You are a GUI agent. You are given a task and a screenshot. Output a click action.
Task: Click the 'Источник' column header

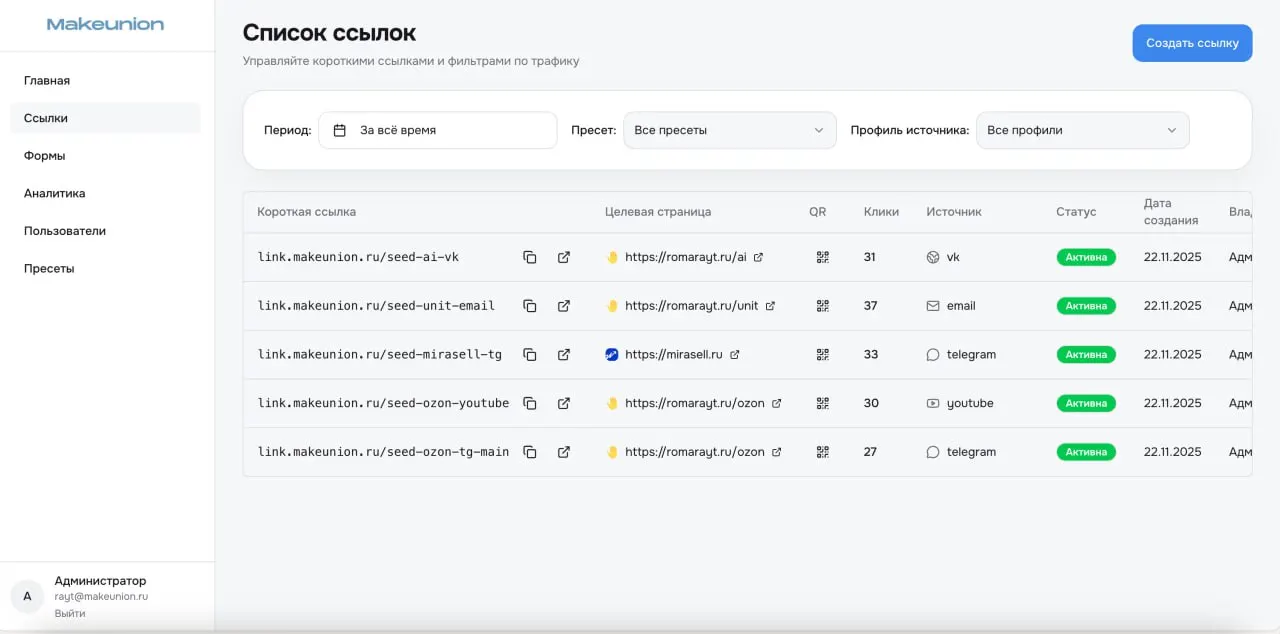pos(954,212)
